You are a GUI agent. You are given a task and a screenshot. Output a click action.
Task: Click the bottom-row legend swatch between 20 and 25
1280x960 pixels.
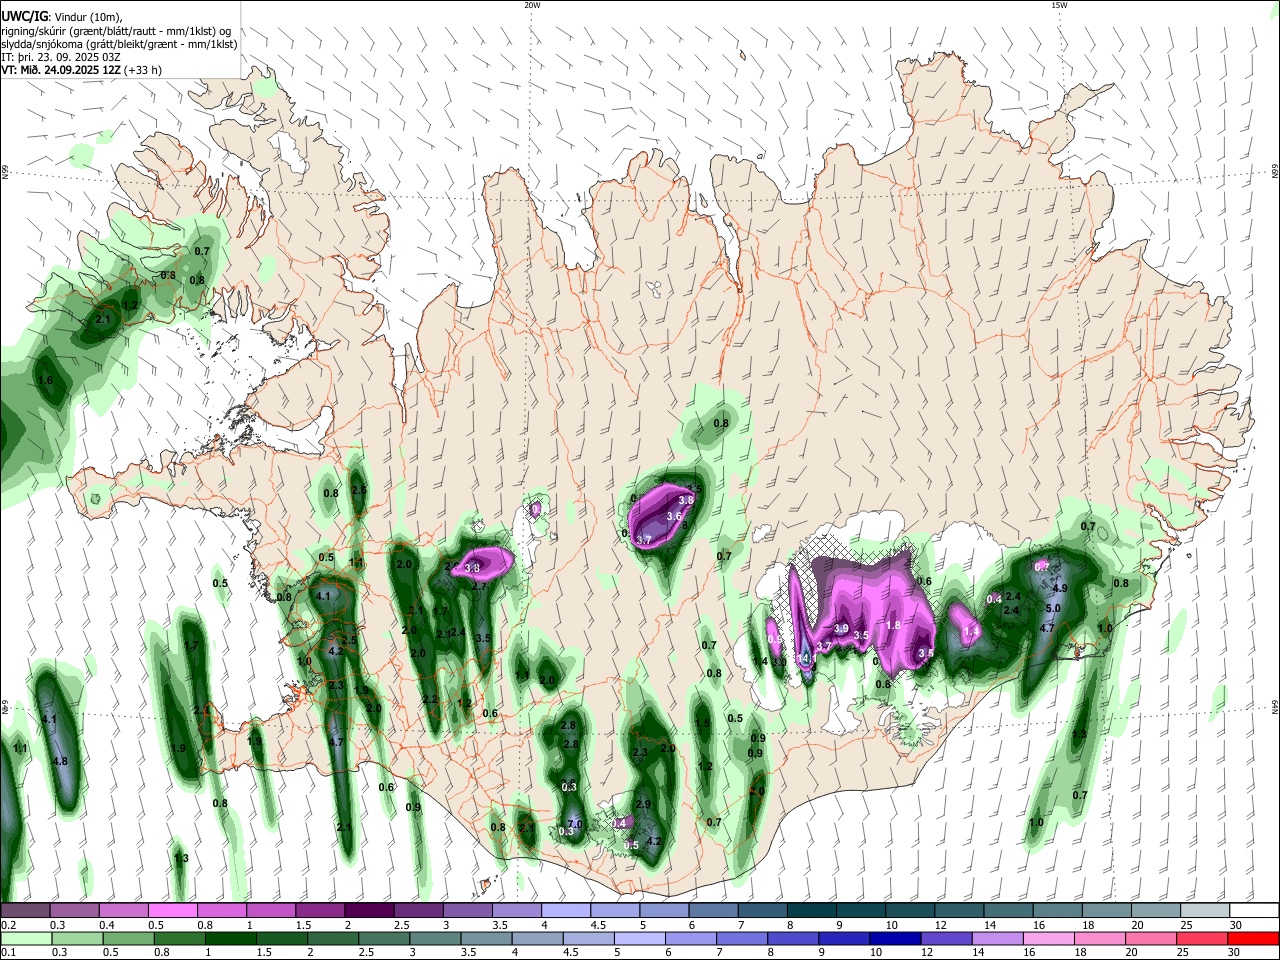click(x=1150, y=938)
